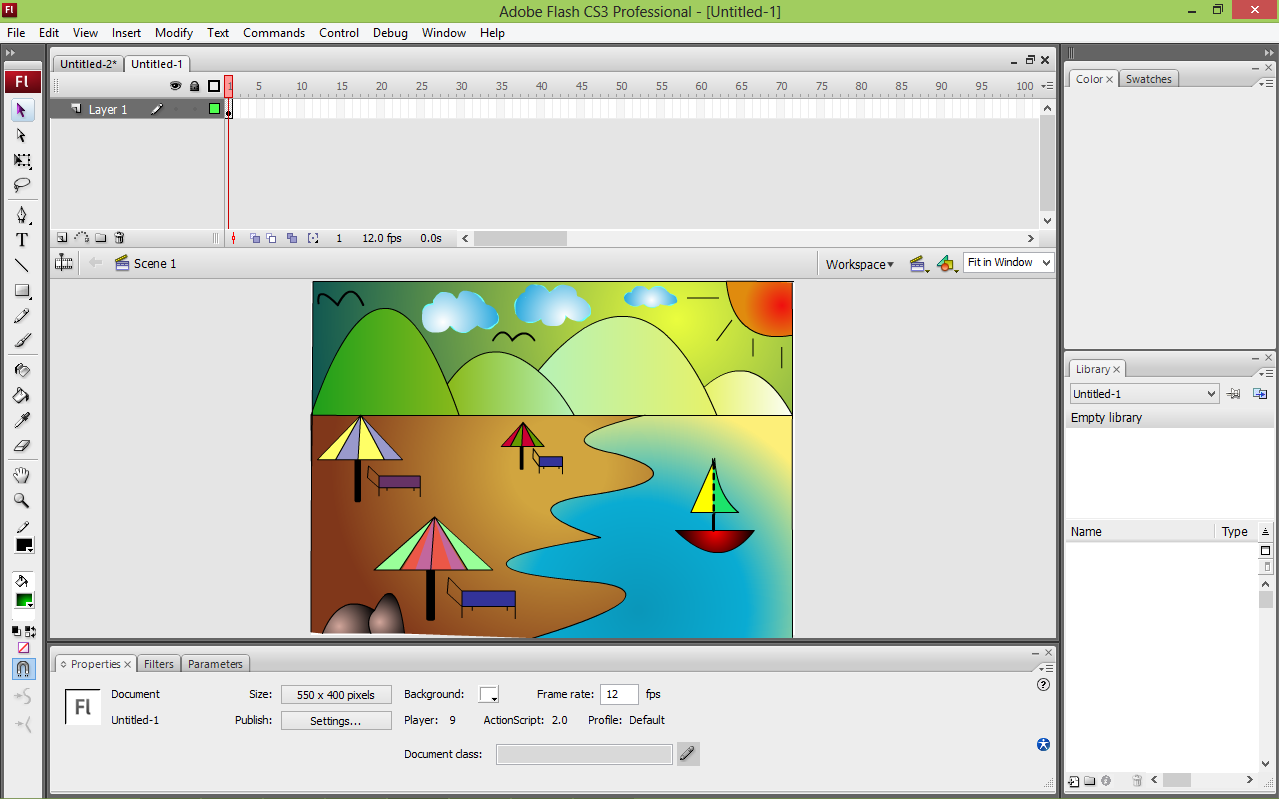The width and height of the screenshot is (1279, 799).
Task: Select the Selection (arrow) tool
Action: coord(22,109)
